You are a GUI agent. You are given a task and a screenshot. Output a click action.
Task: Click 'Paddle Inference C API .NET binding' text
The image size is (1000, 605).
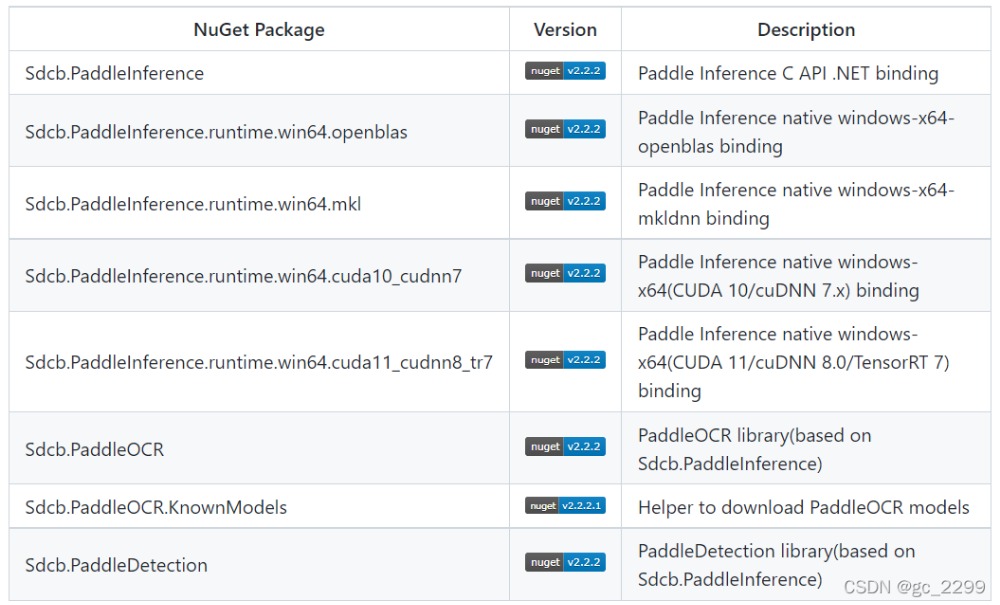point(788,73)
